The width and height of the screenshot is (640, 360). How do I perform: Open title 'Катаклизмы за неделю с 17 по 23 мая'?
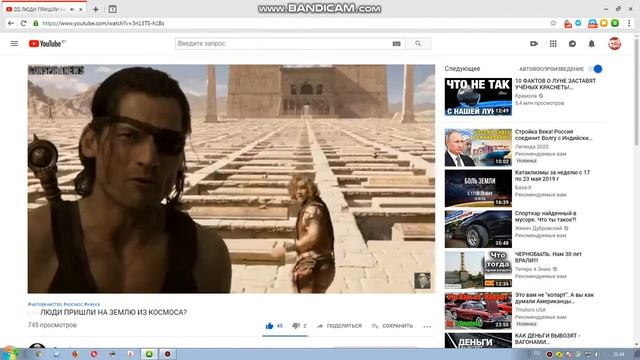click(x=552, y=176)
